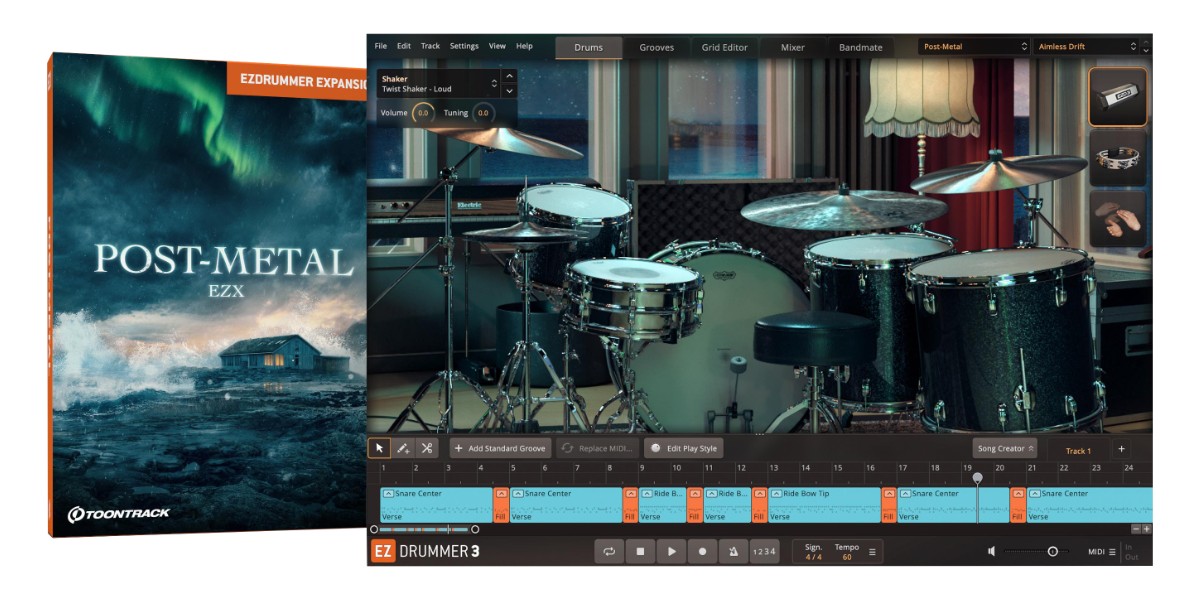
Task: Expand the Snare Center clip at bar 17
Action: 904,494
